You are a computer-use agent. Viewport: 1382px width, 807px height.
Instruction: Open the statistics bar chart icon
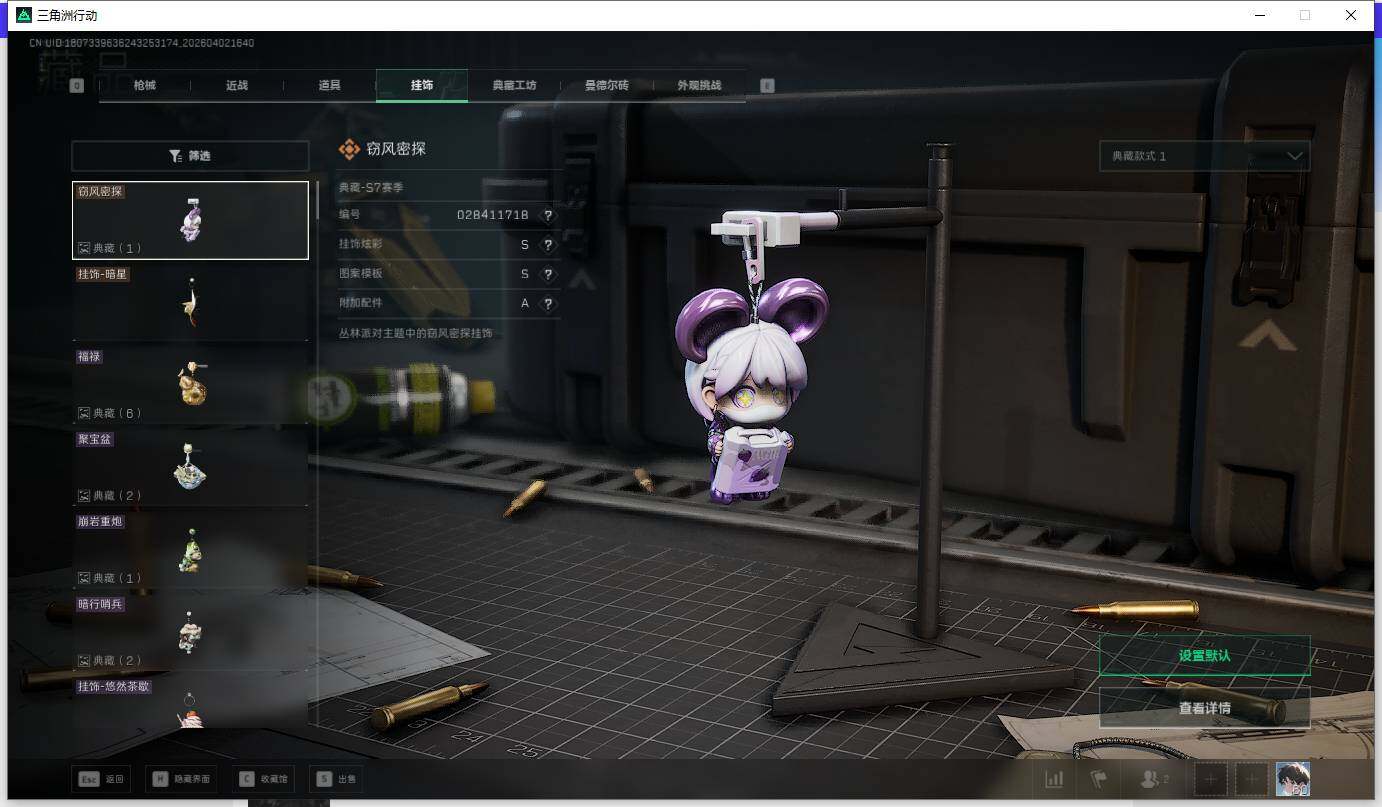pos(1054,779)
